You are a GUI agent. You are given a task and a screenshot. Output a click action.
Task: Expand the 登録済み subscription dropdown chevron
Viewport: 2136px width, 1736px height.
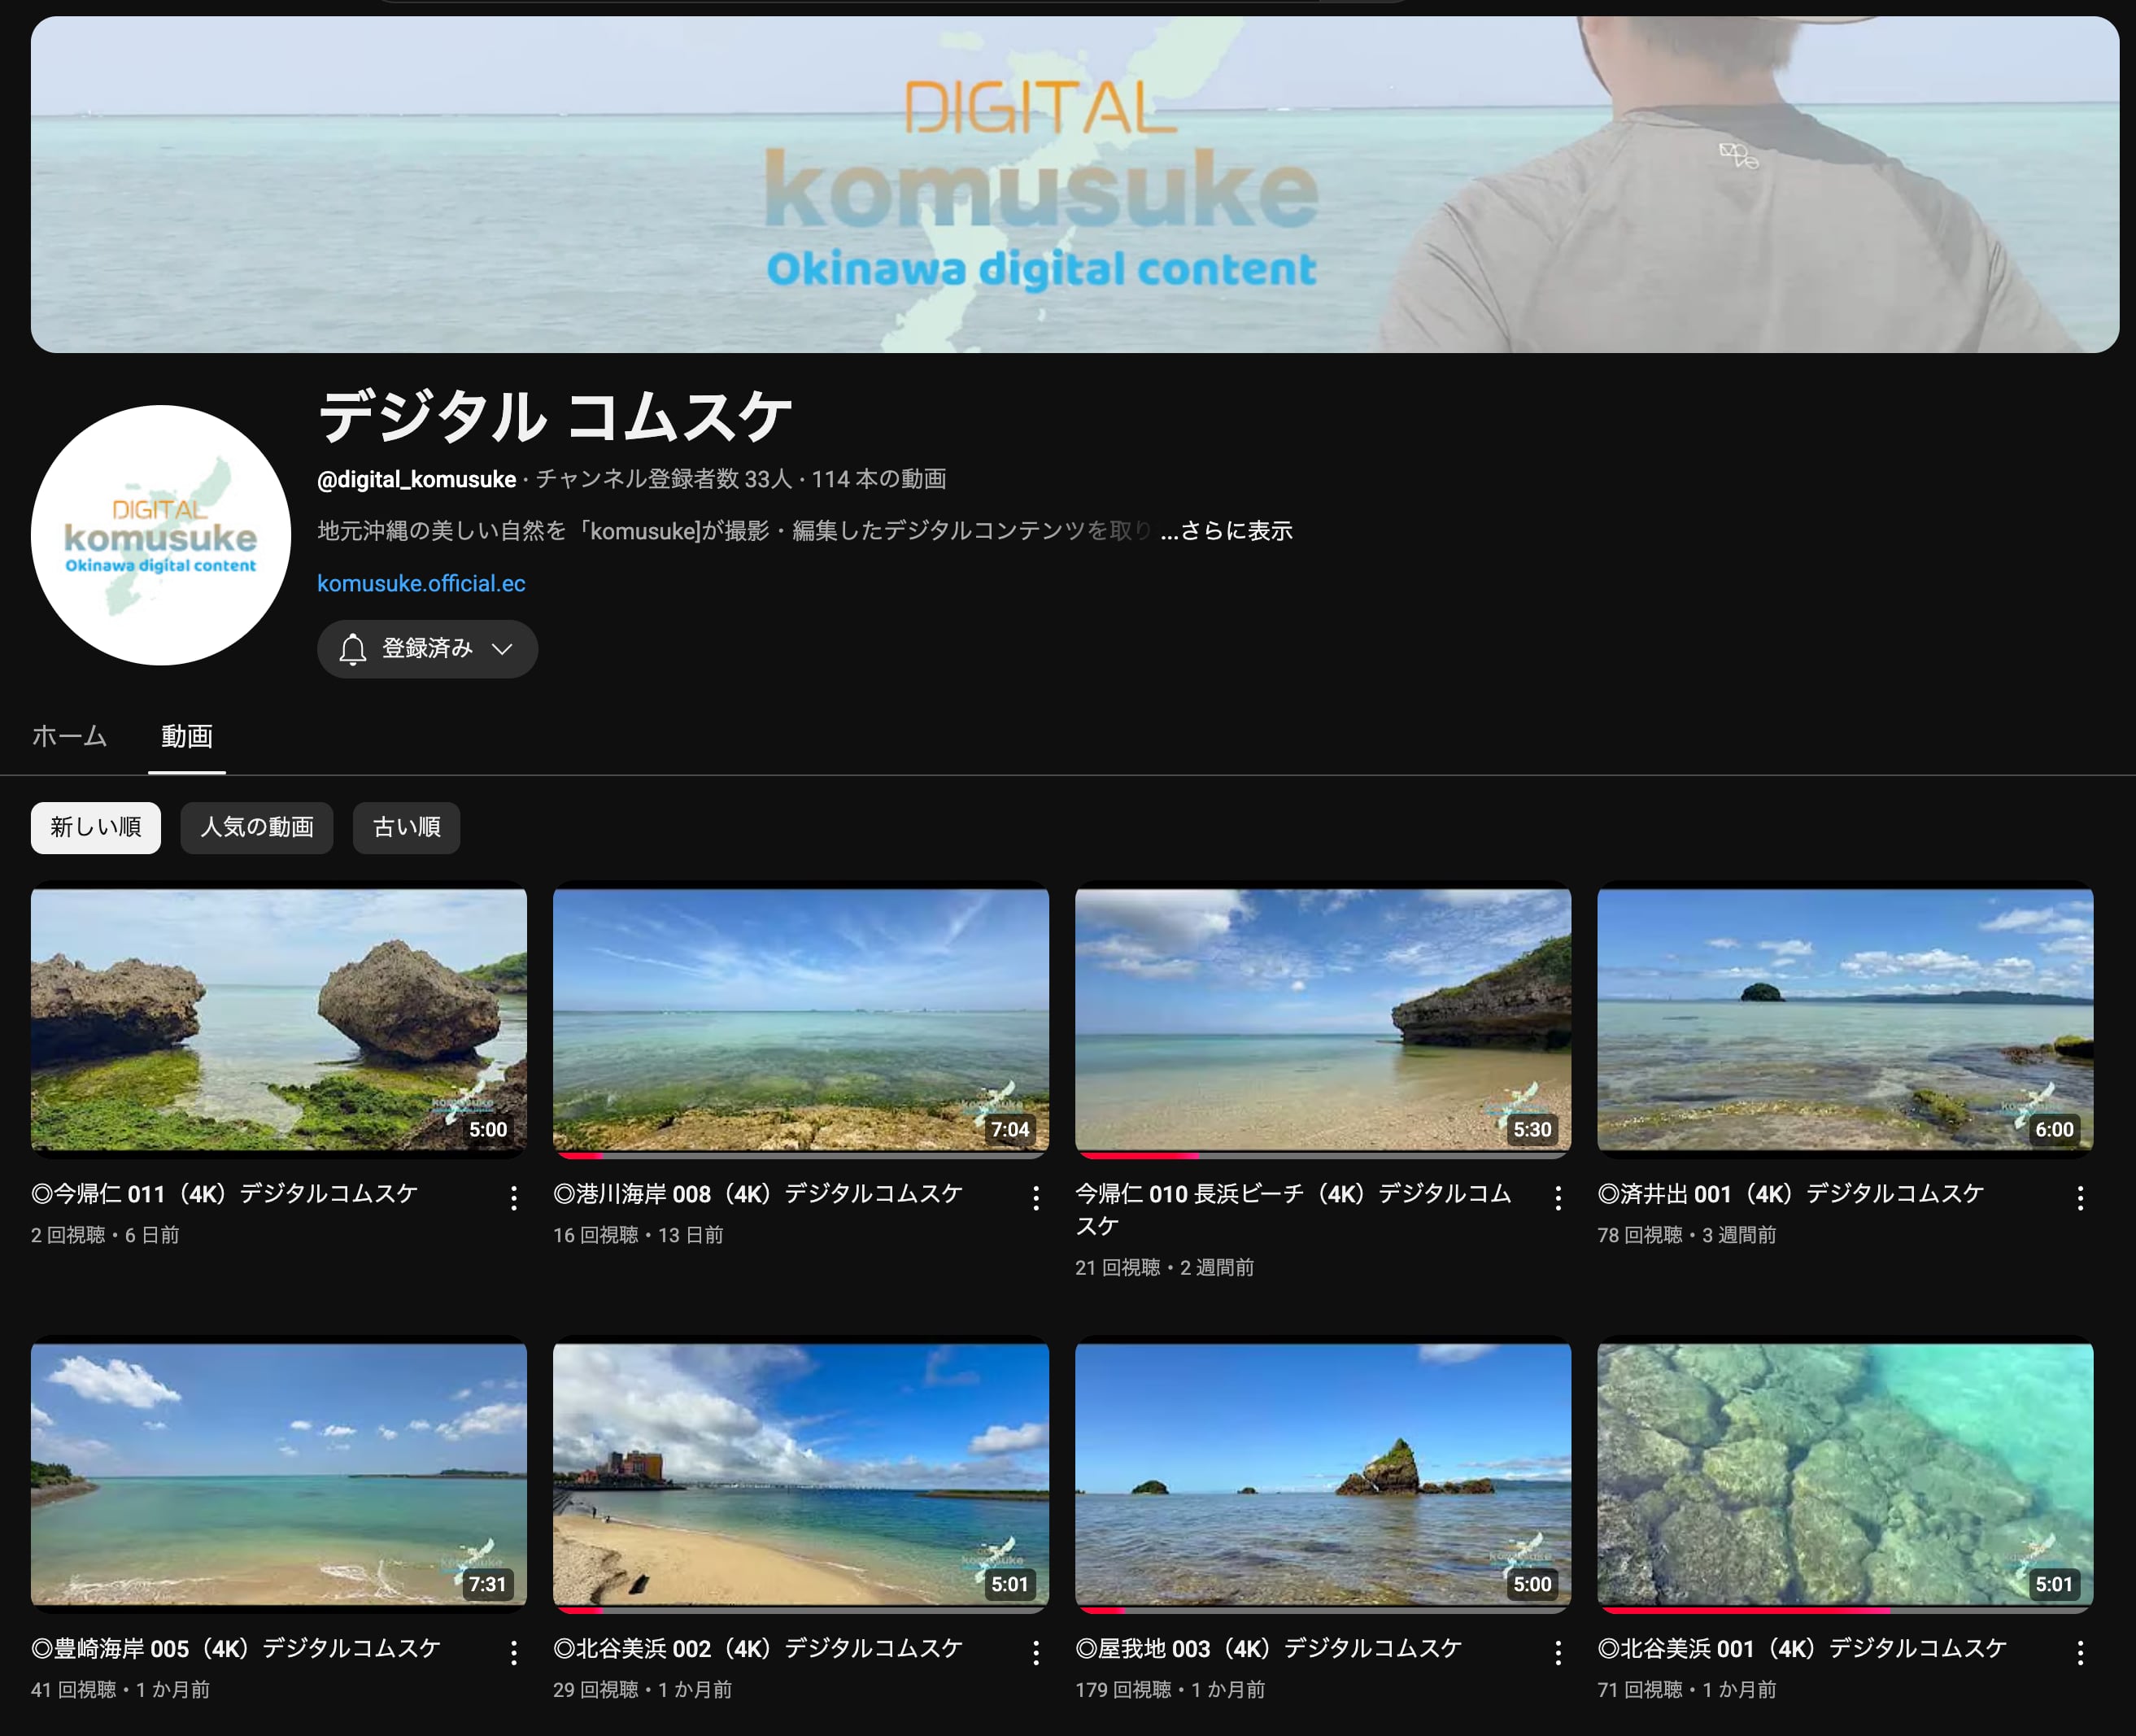(x=502, y=649)
